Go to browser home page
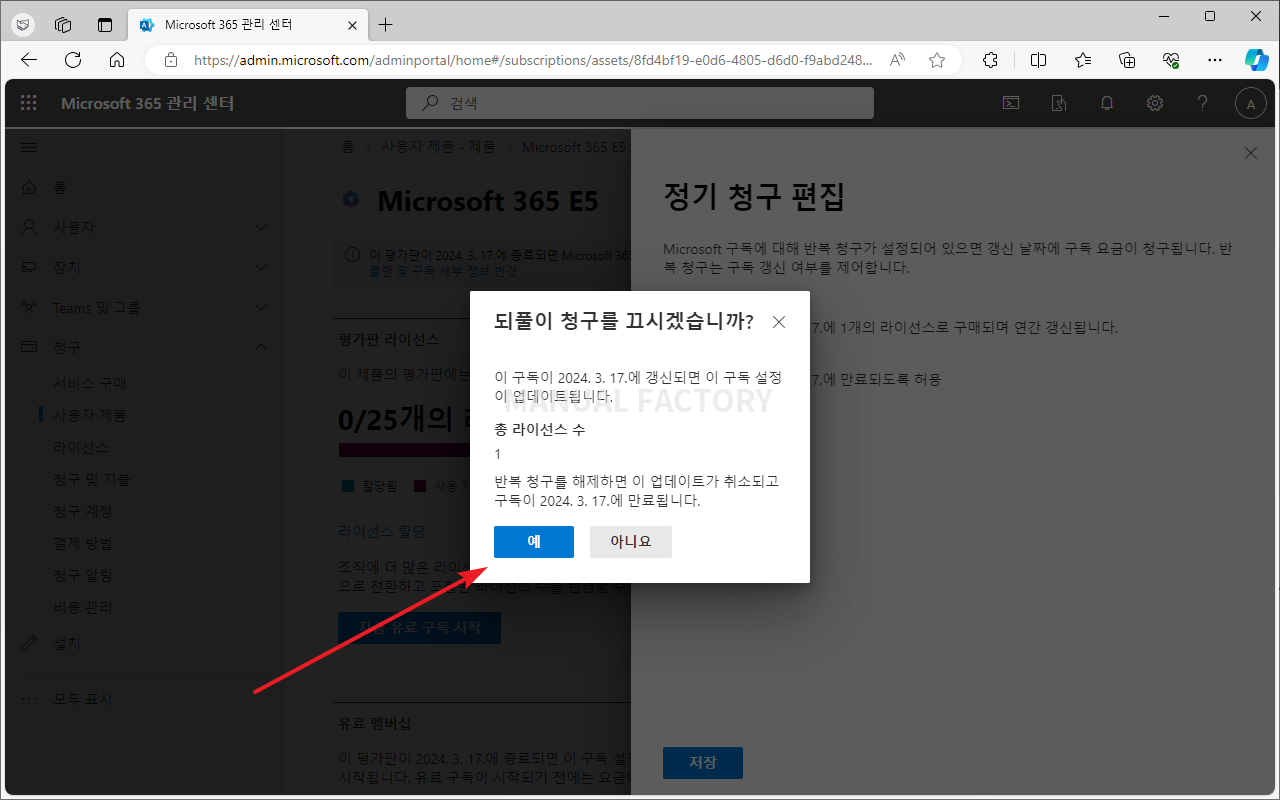The image size is (1280, 800). point(117,60)
